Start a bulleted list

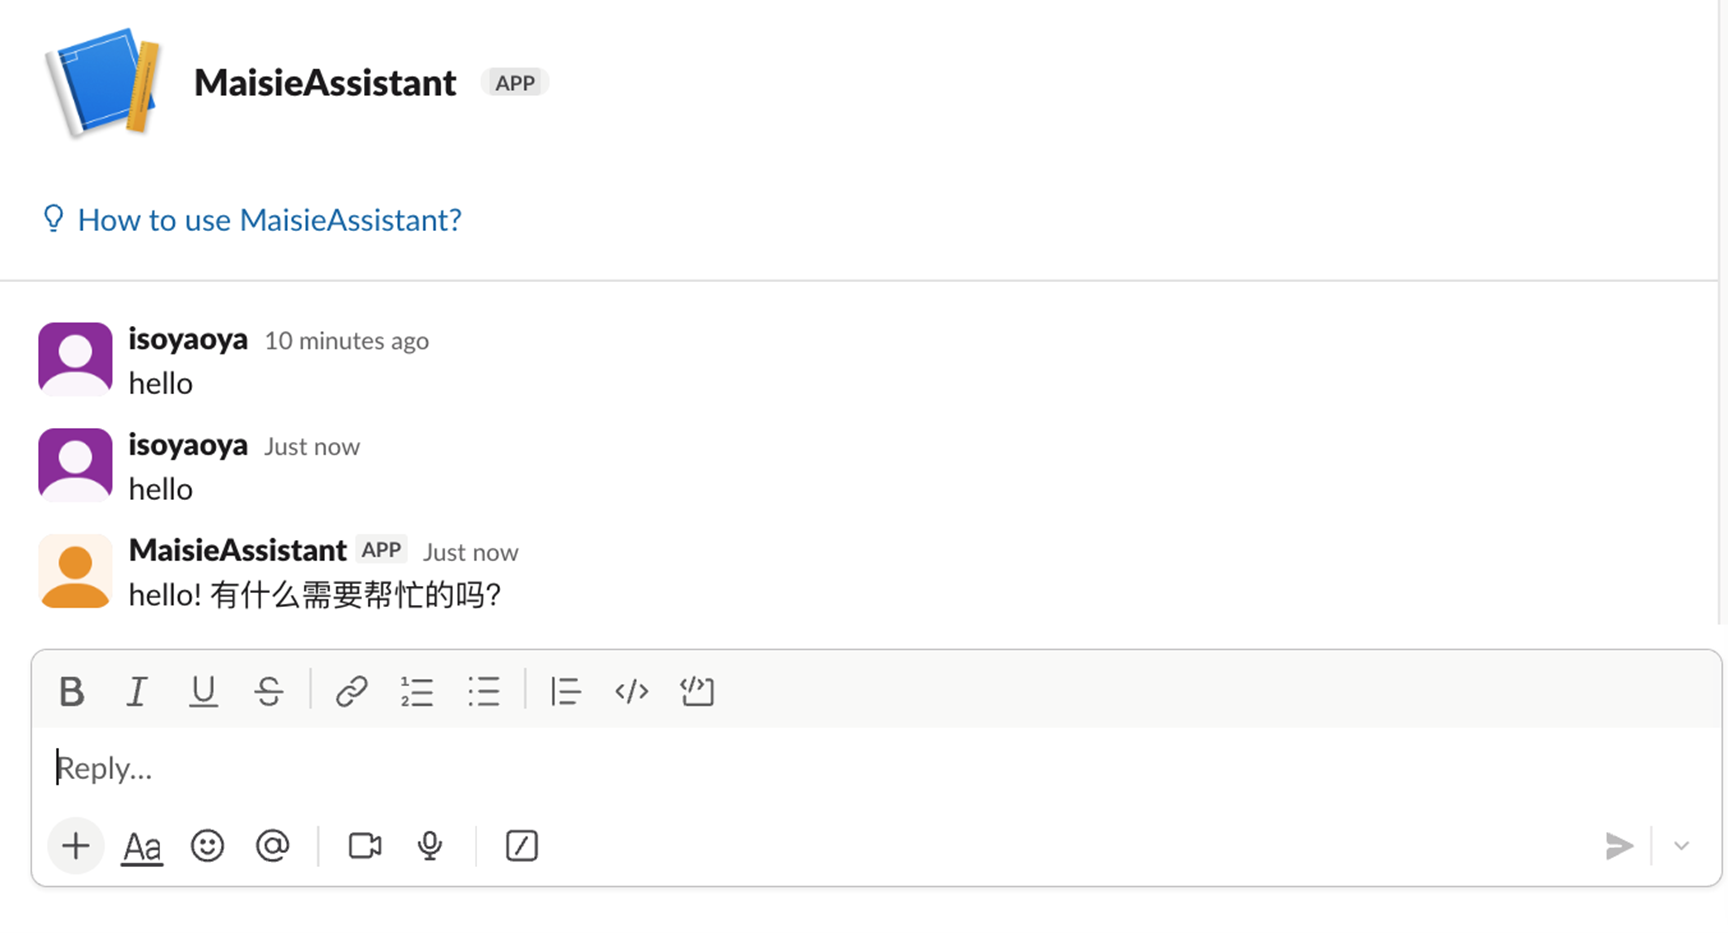click(x=483, y=691)
